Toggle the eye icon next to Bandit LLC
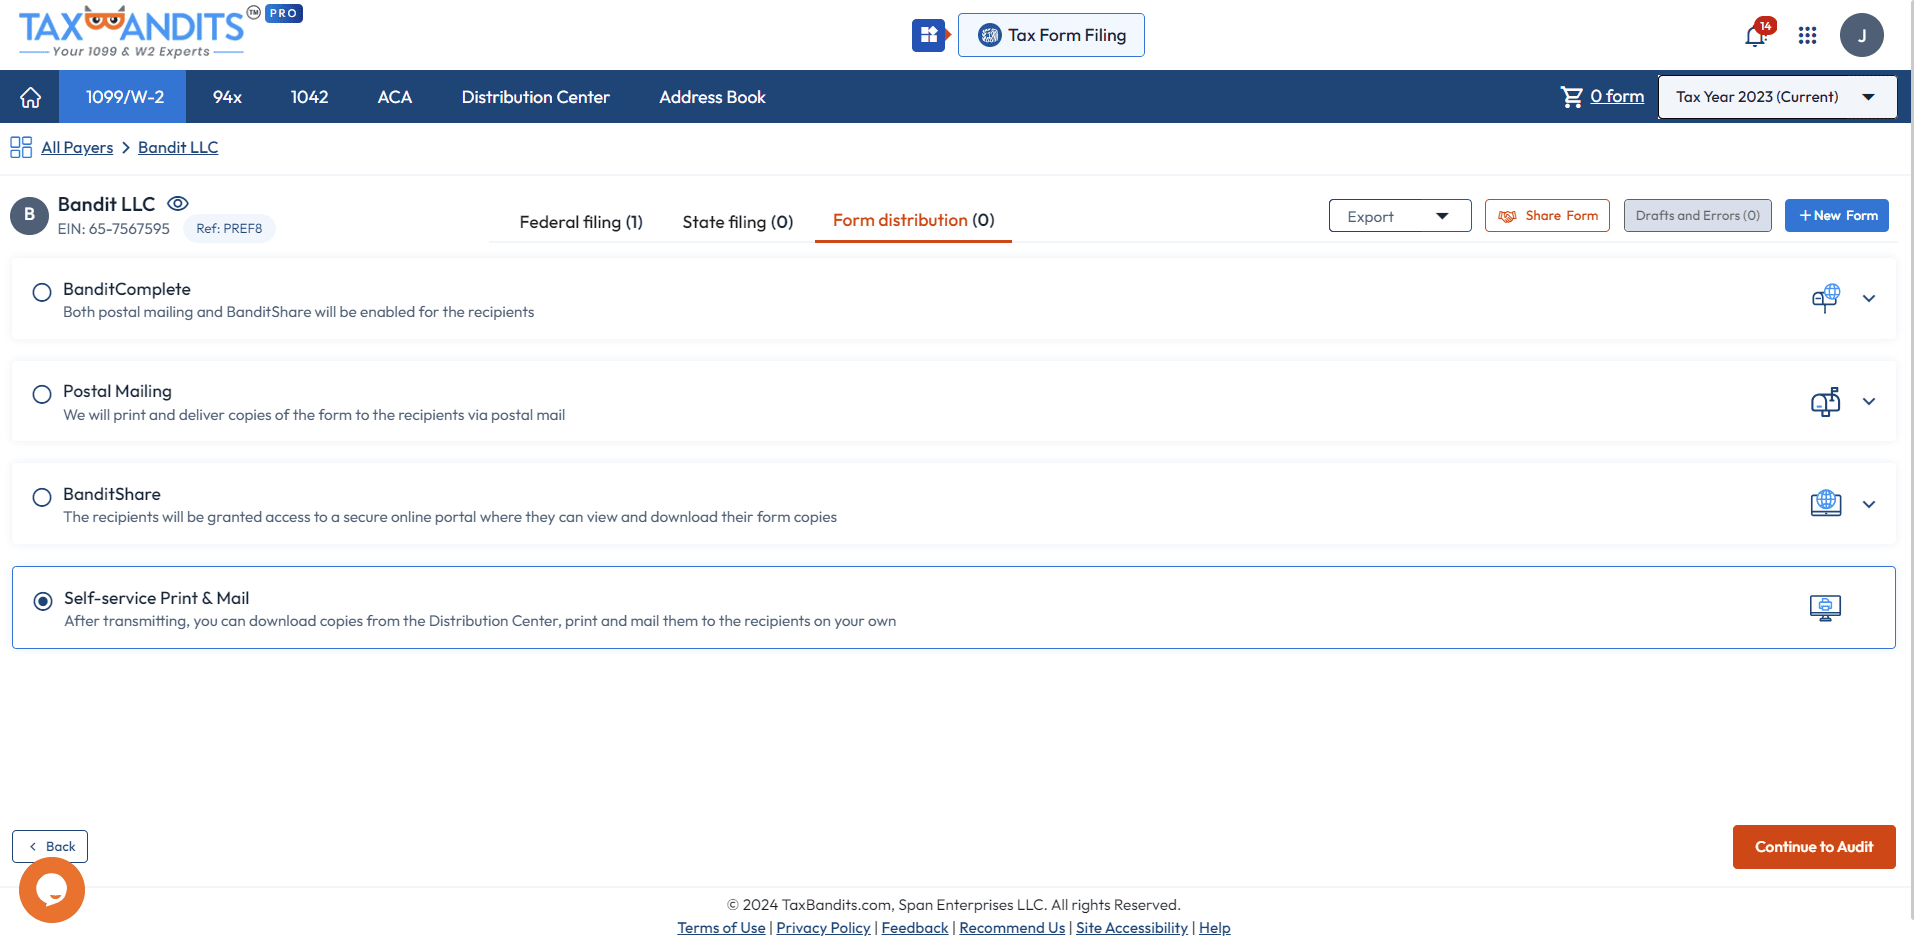This screenshot has width=1914, height=945. (x=178, y=204)
